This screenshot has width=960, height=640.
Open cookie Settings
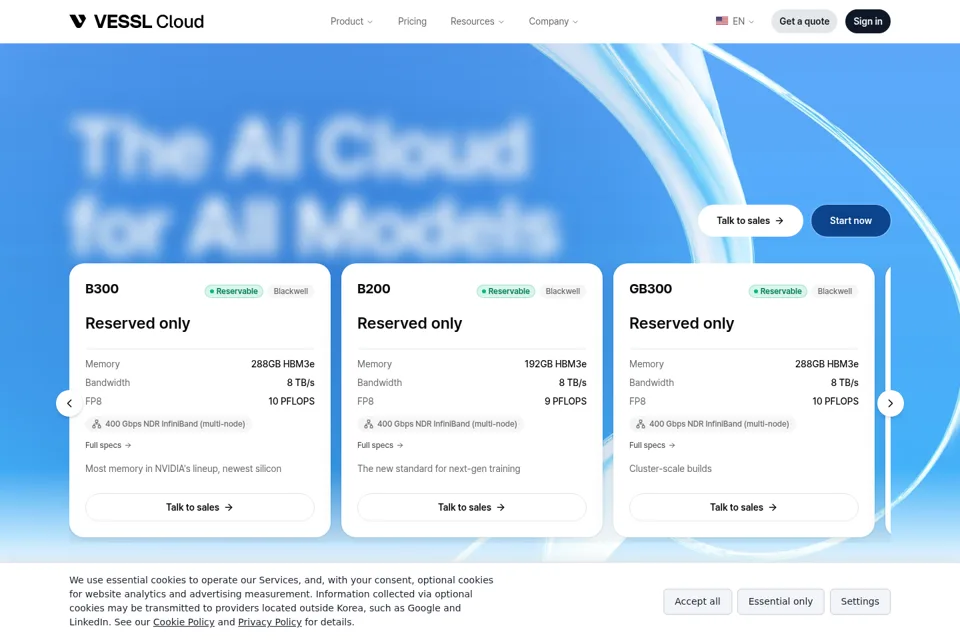[860, 601]
